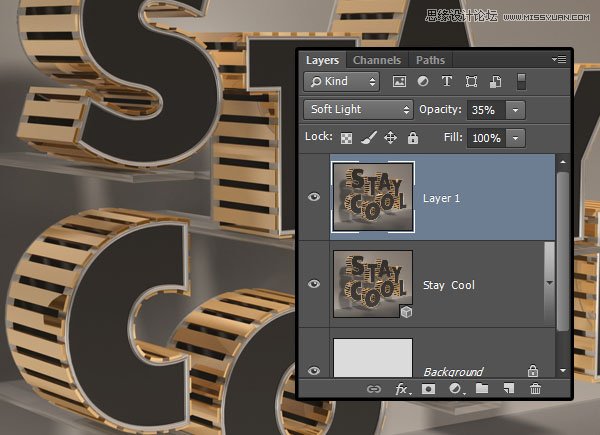Viewport: 600px width, 435px height.
Task: Click the layers list scrollbar thumb
Action: click(563, 251)
